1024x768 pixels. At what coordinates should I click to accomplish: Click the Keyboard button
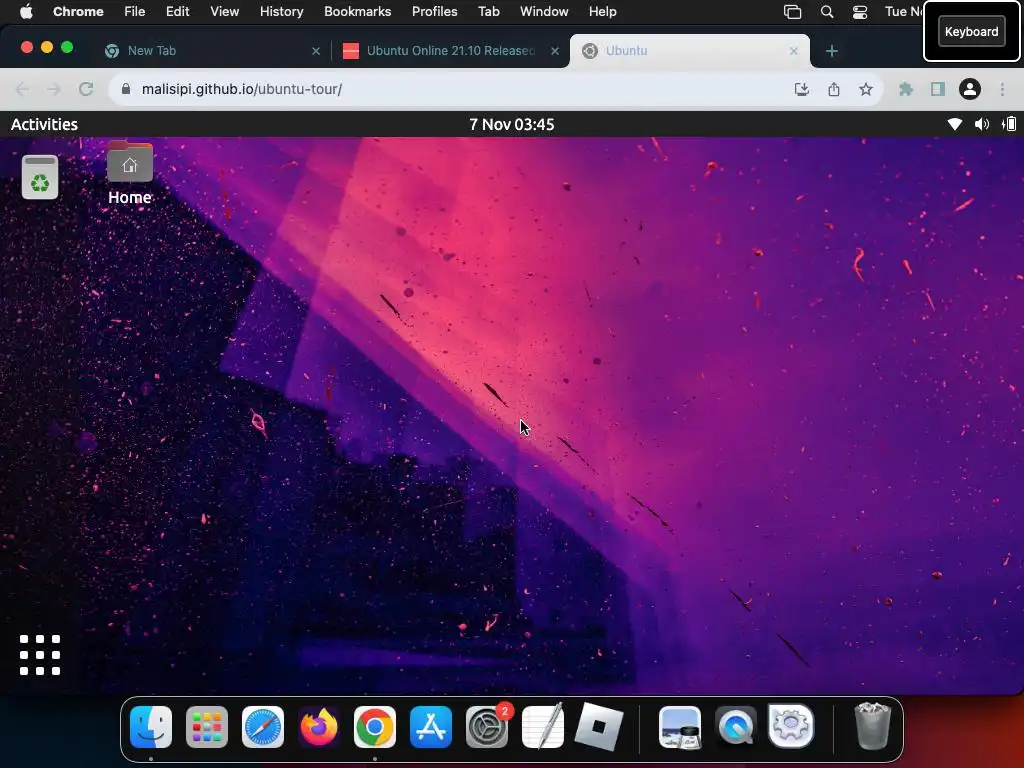coord(971,31)
